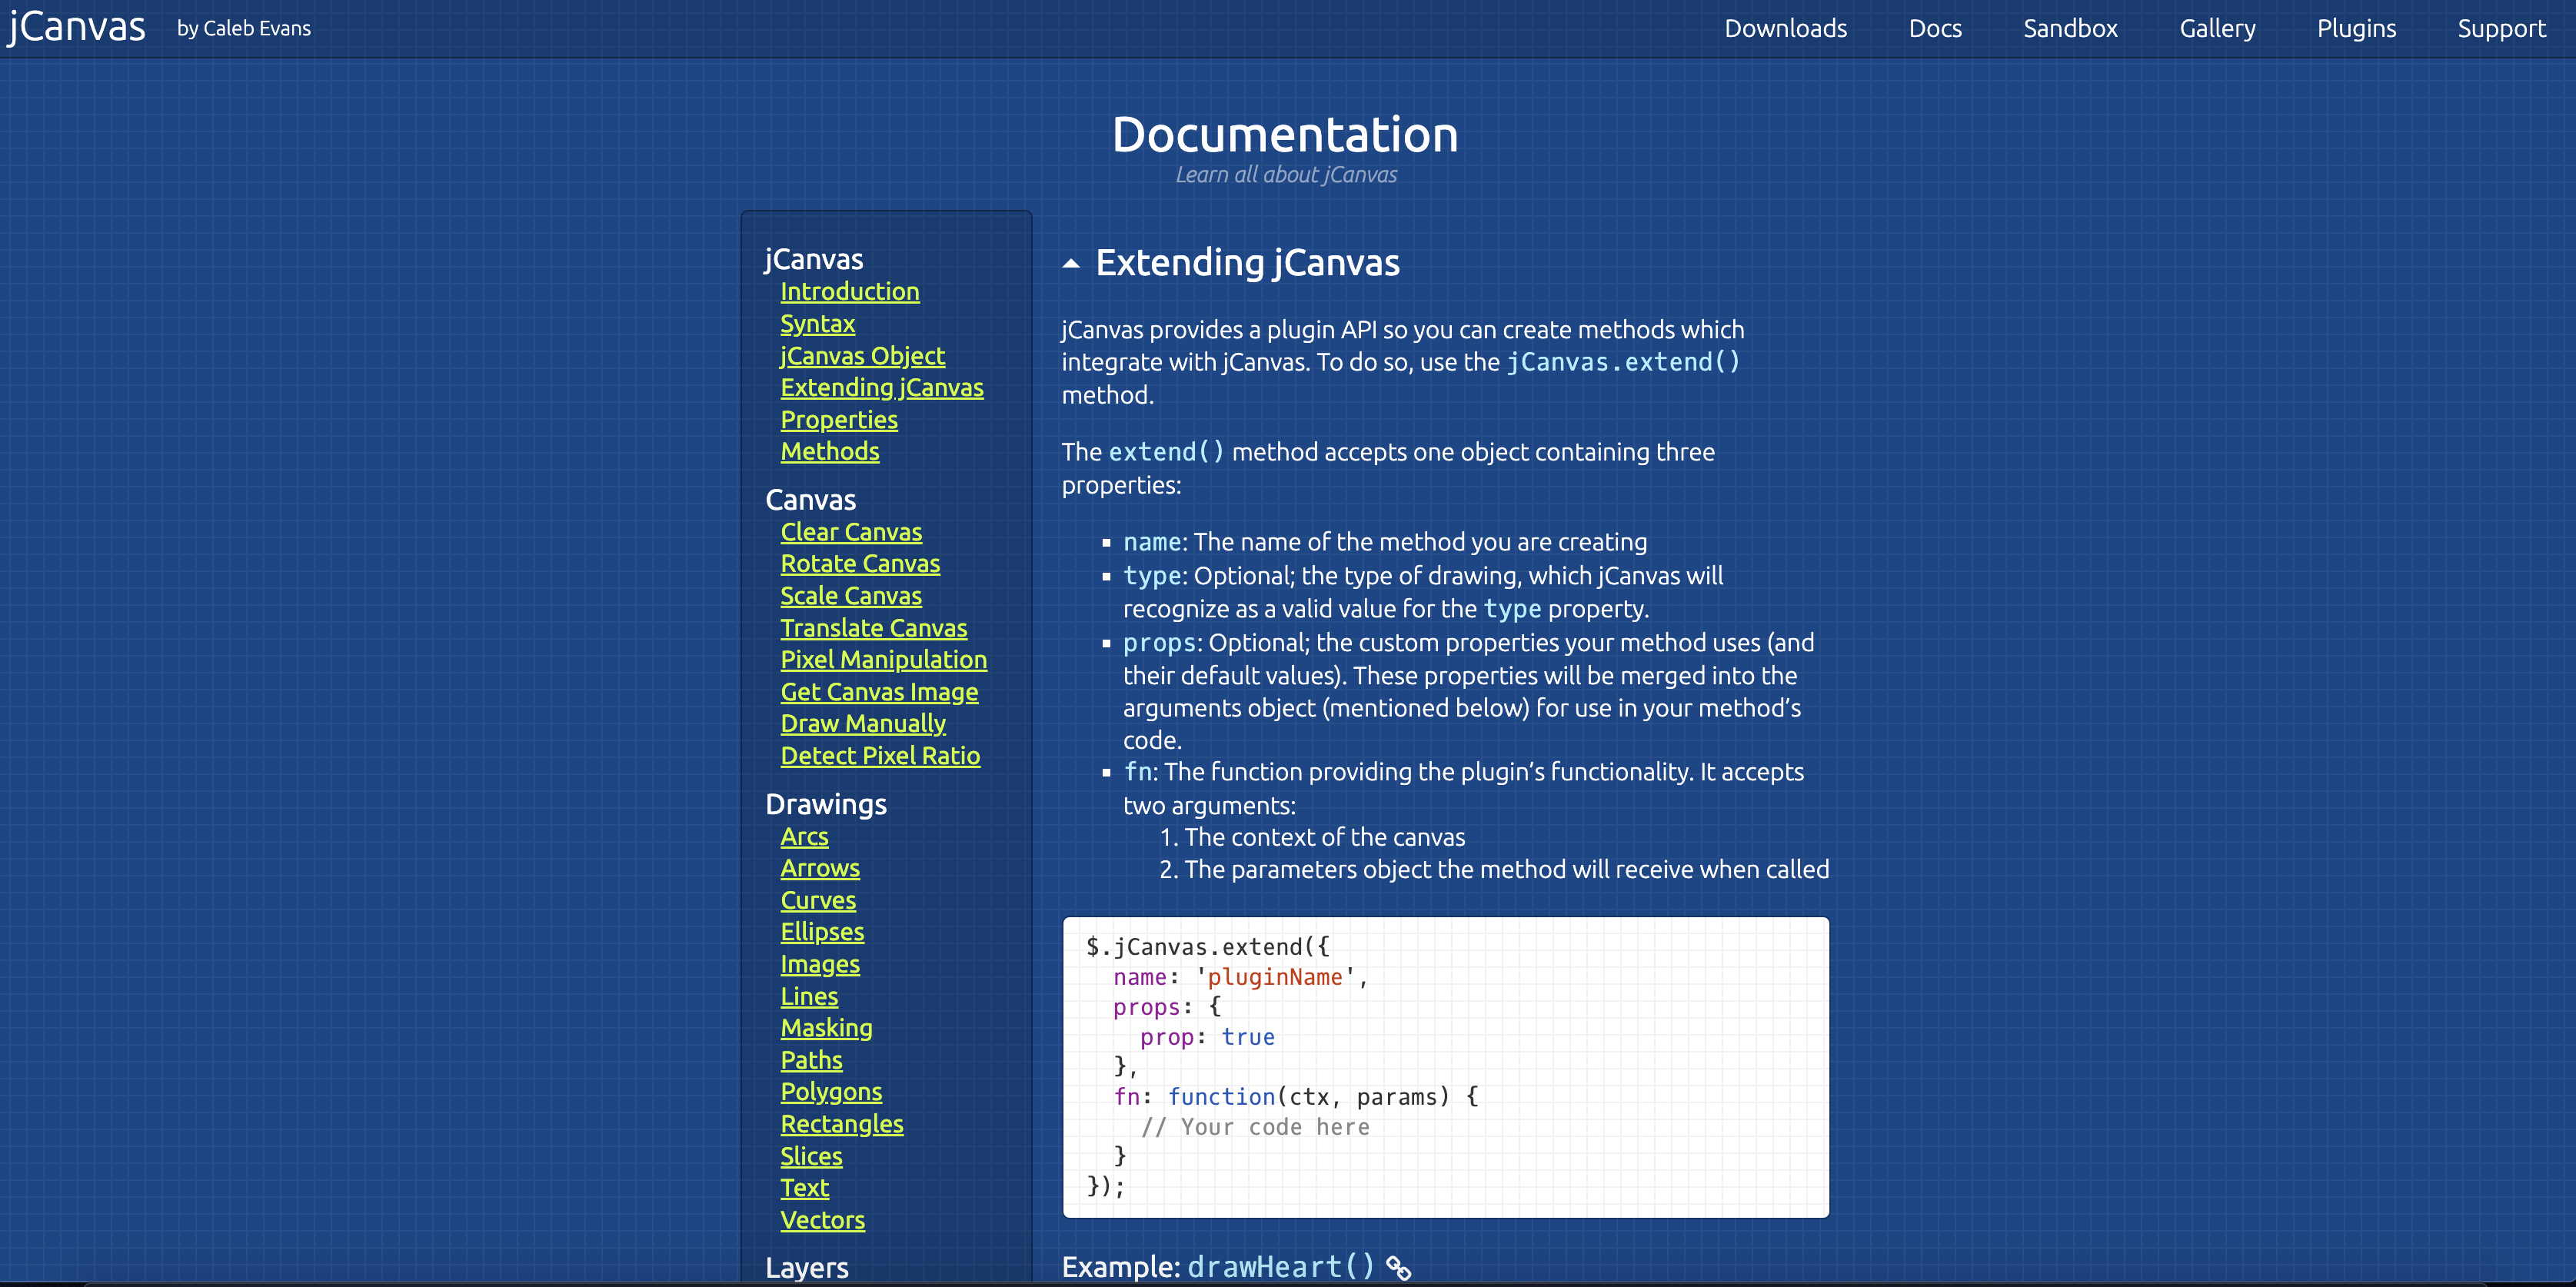This screenshot has width=2576, height=1287.
Task: Click the jCanvas logo in header
Action: tap(78, 27)
